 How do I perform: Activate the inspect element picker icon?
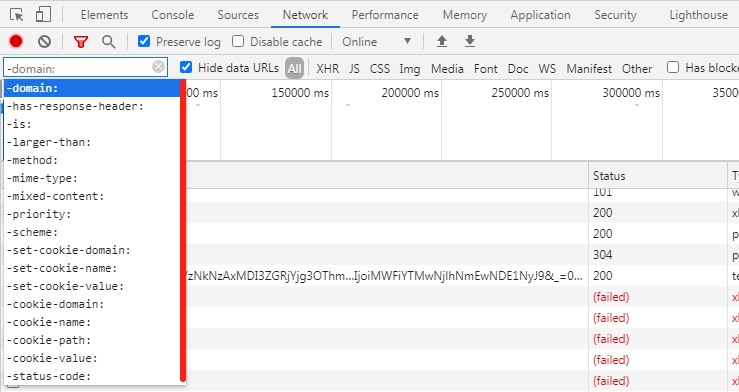point(16,15)
